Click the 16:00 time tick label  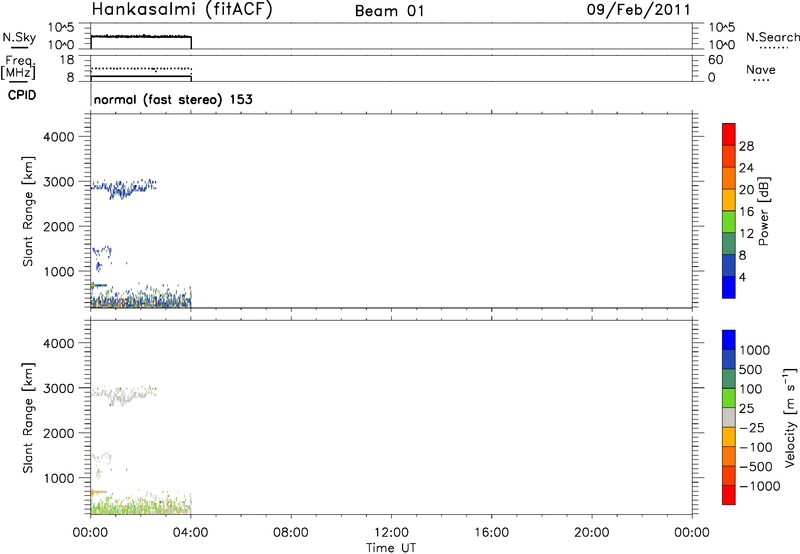(x=491, y=533)
